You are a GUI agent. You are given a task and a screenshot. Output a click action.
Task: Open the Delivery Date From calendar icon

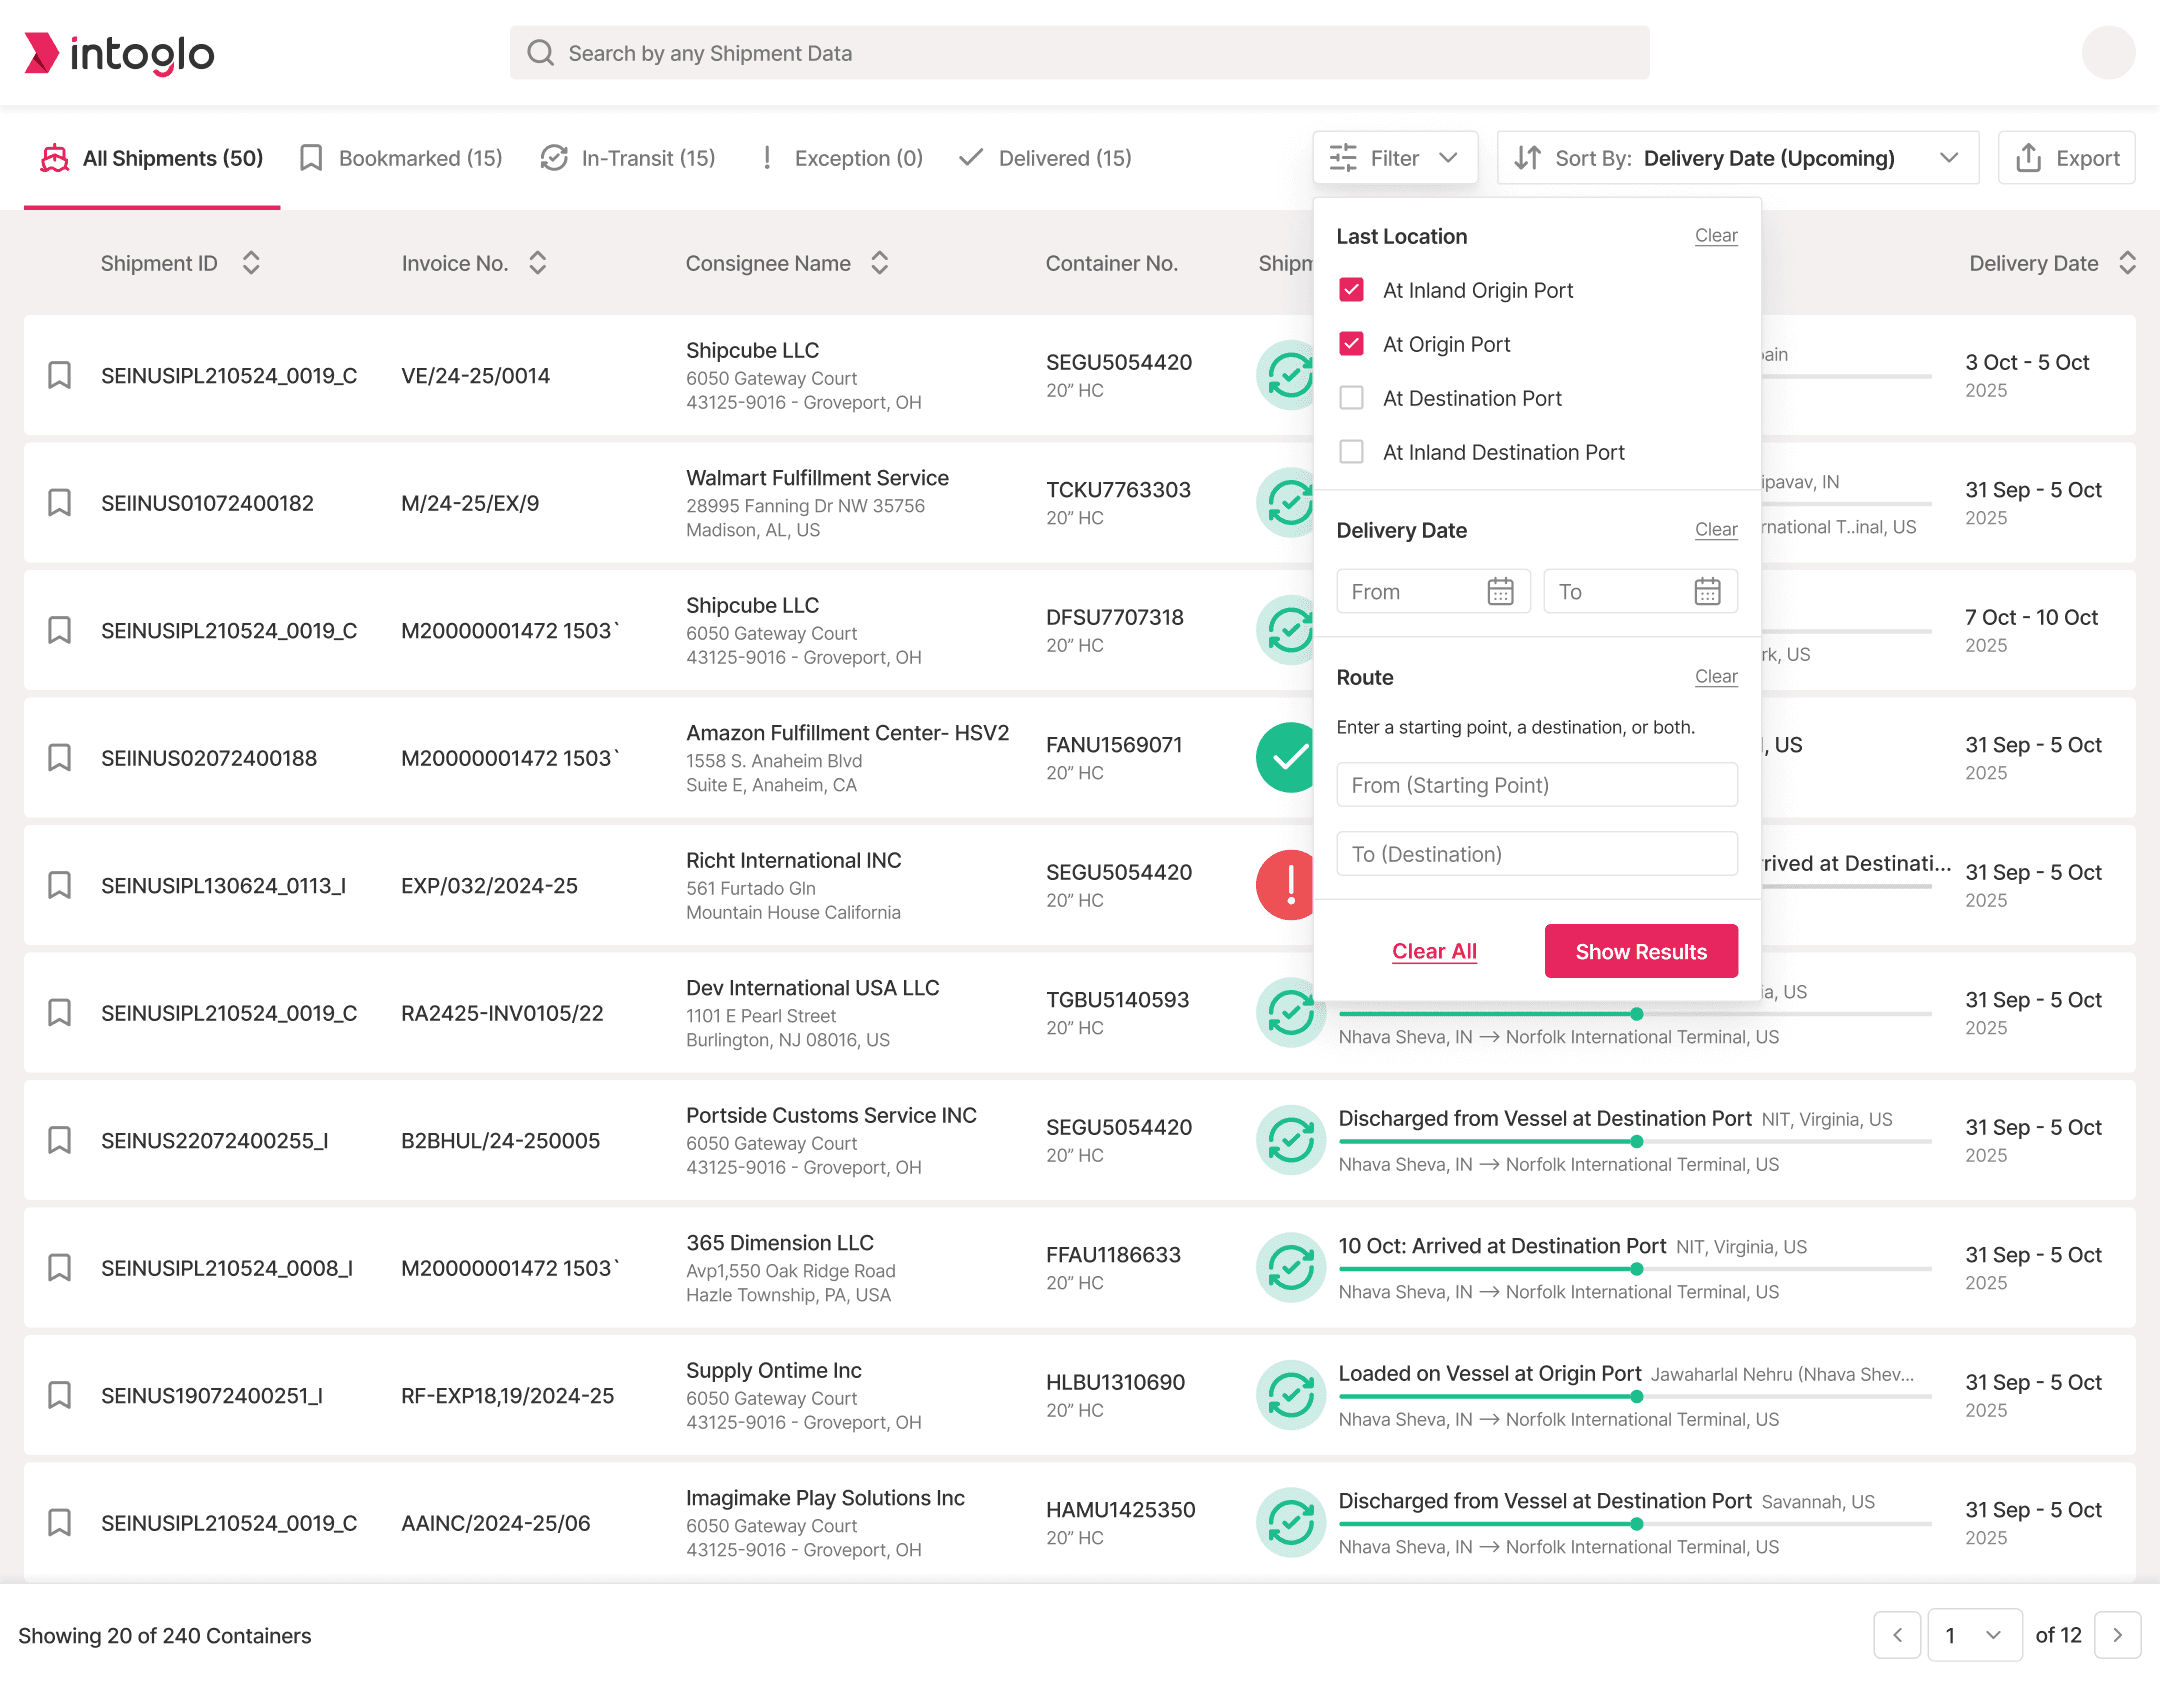click(x=1500, y=592)
